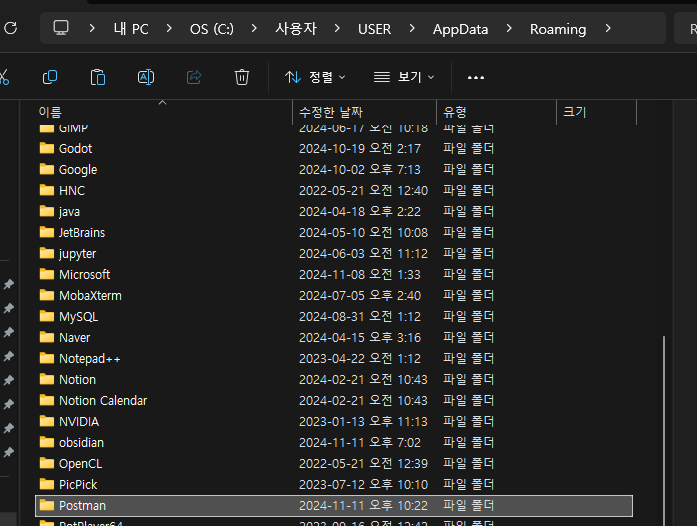697x526 pixels.
Task: Select the jupyter folder icon
Action: click(47, 253)
